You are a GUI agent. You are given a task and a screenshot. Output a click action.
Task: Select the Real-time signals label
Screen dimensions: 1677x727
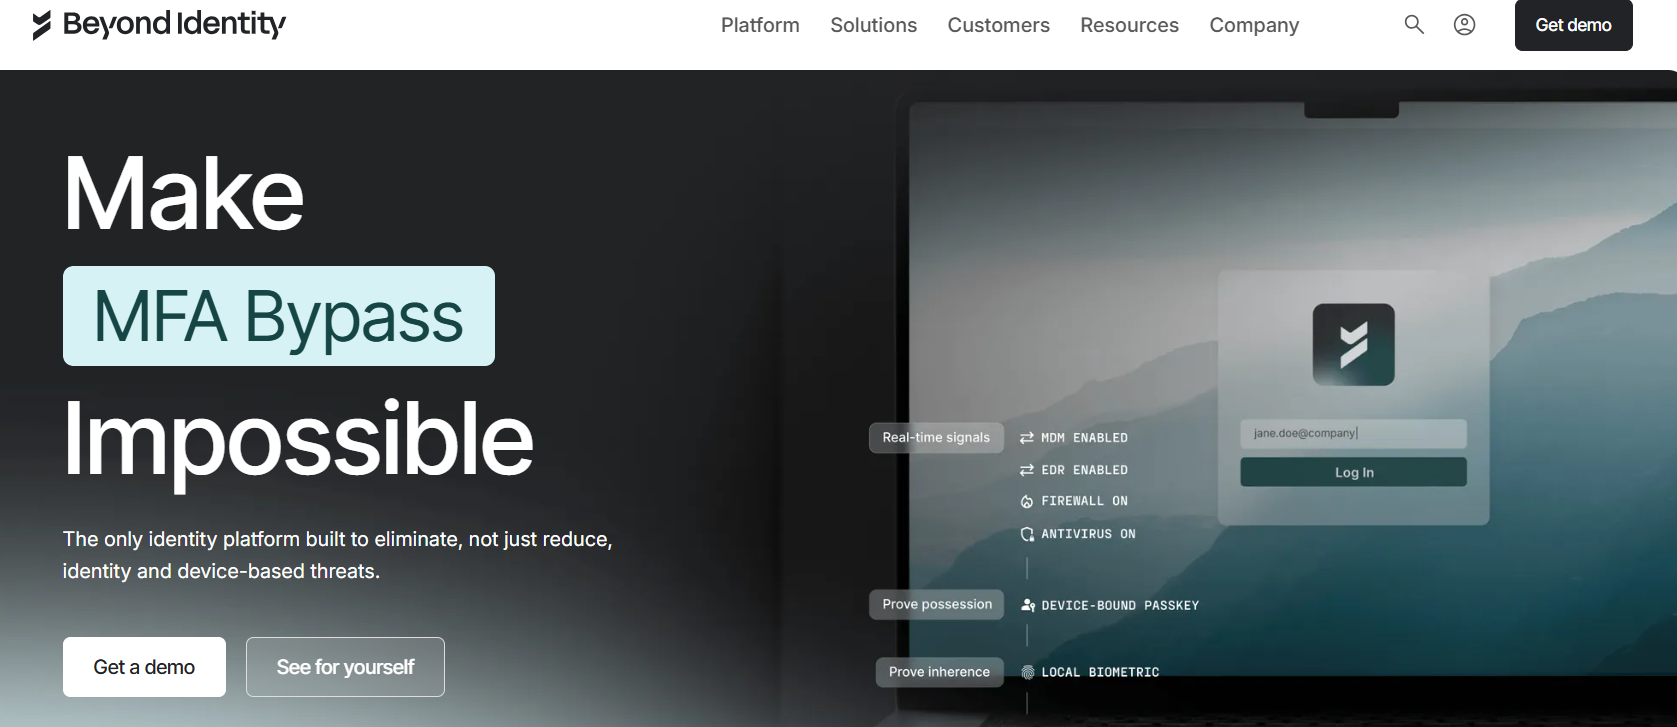pos(936,437)
